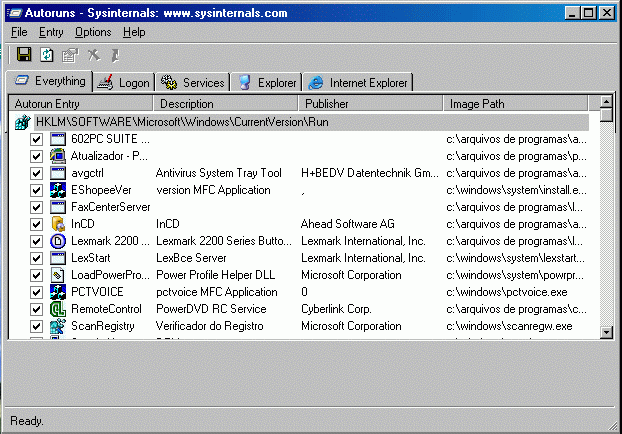Select 'Ahead Software AG' publisher cell
Image resolution: width=622 pixels, height=434 pixels.
point(347,224)
